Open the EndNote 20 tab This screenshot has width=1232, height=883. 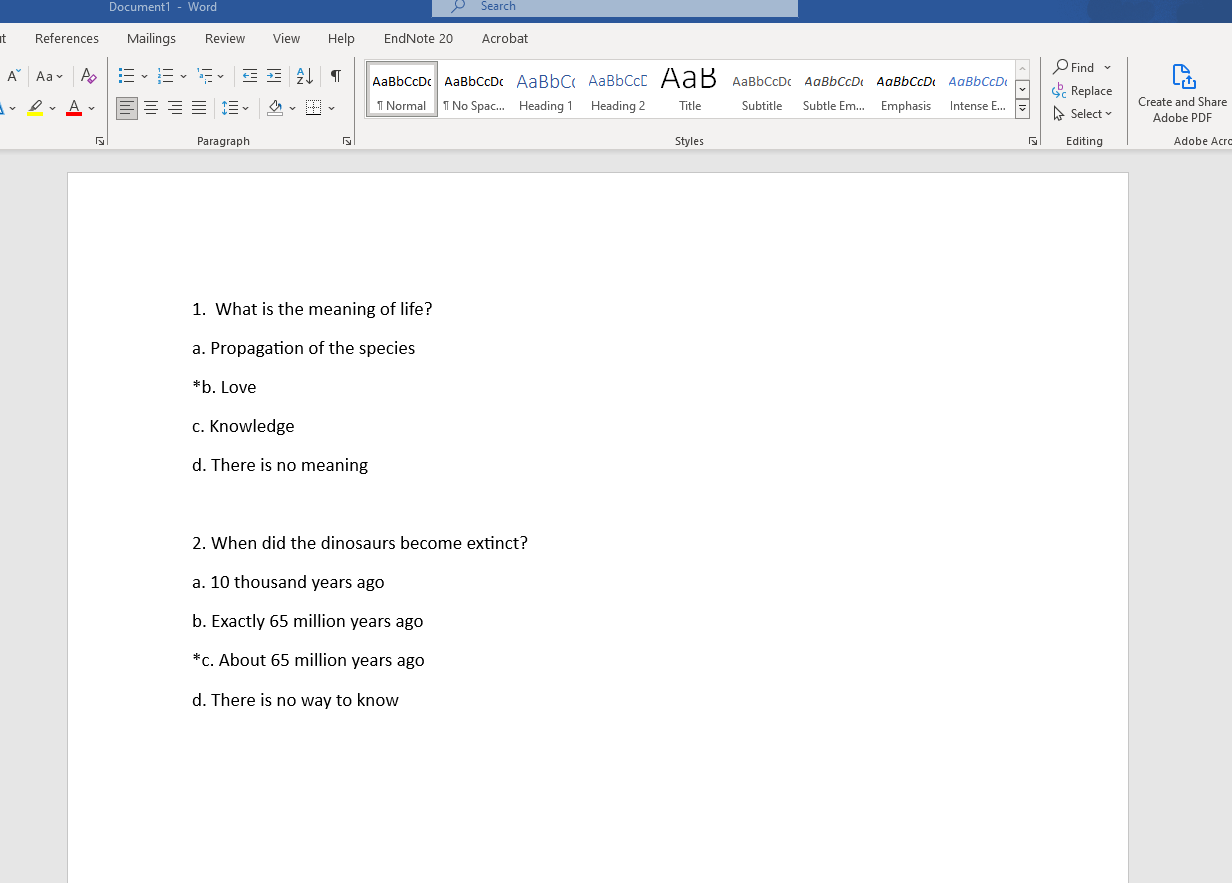pos(418,38)
